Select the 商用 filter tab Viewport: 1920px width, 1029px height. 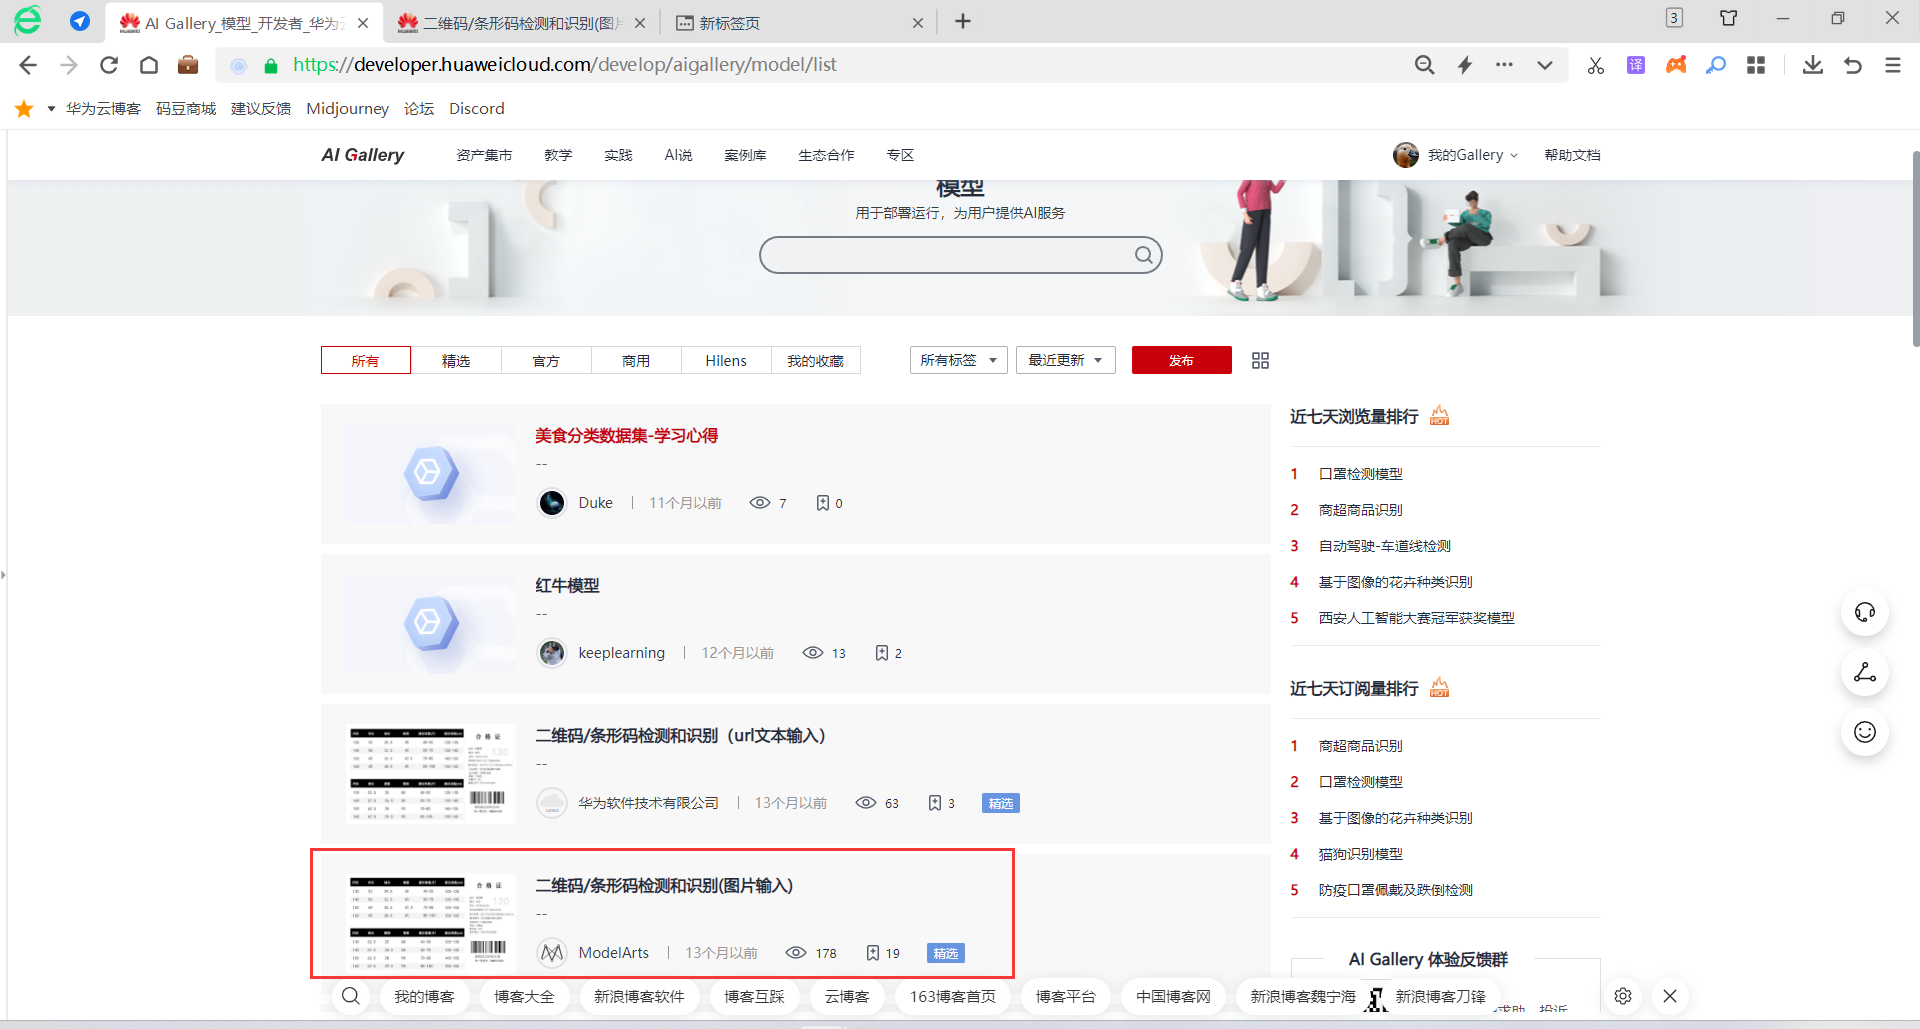click(636, 360)
